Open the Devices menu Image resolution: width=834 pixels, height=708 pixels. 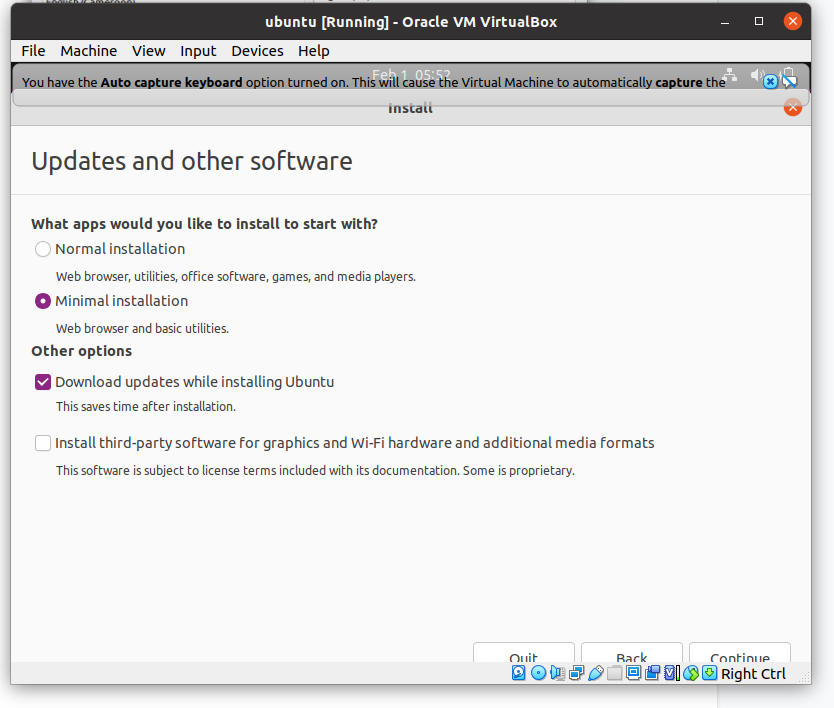point(257,51)
